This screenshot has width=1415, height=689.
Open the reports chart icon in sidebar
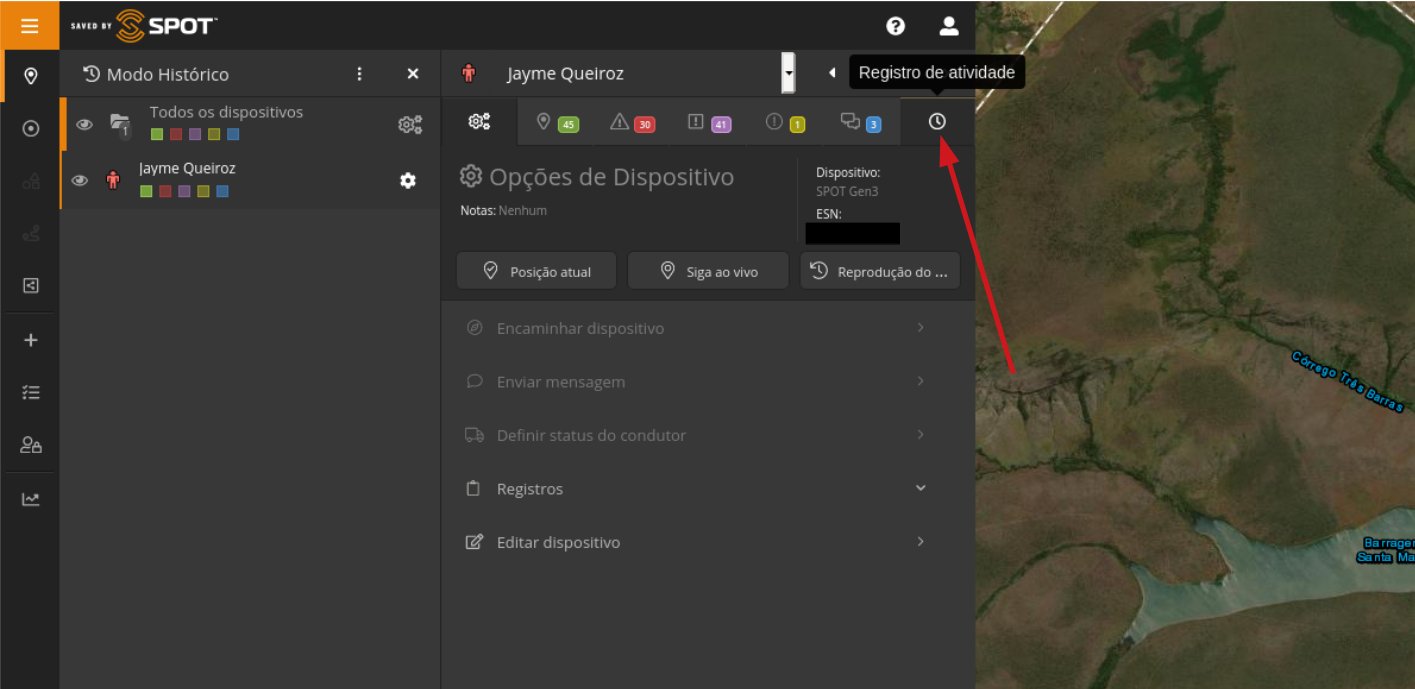30,499
